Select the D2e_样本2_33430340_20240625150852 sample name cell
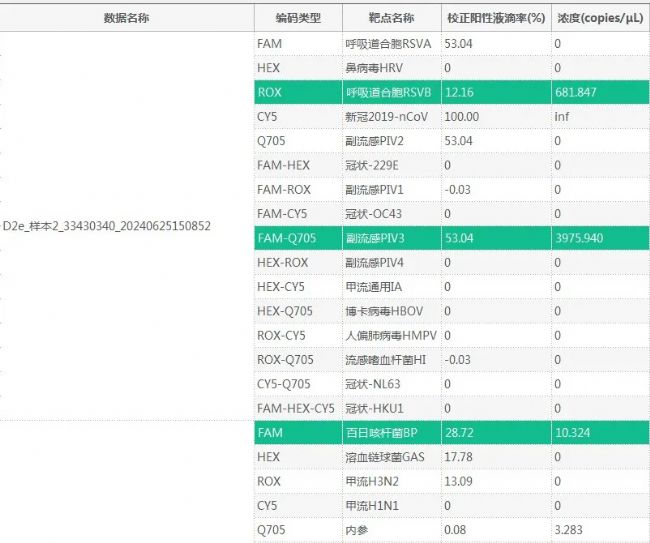The height and width of the screenshot is (543, 650). [107, 226]
